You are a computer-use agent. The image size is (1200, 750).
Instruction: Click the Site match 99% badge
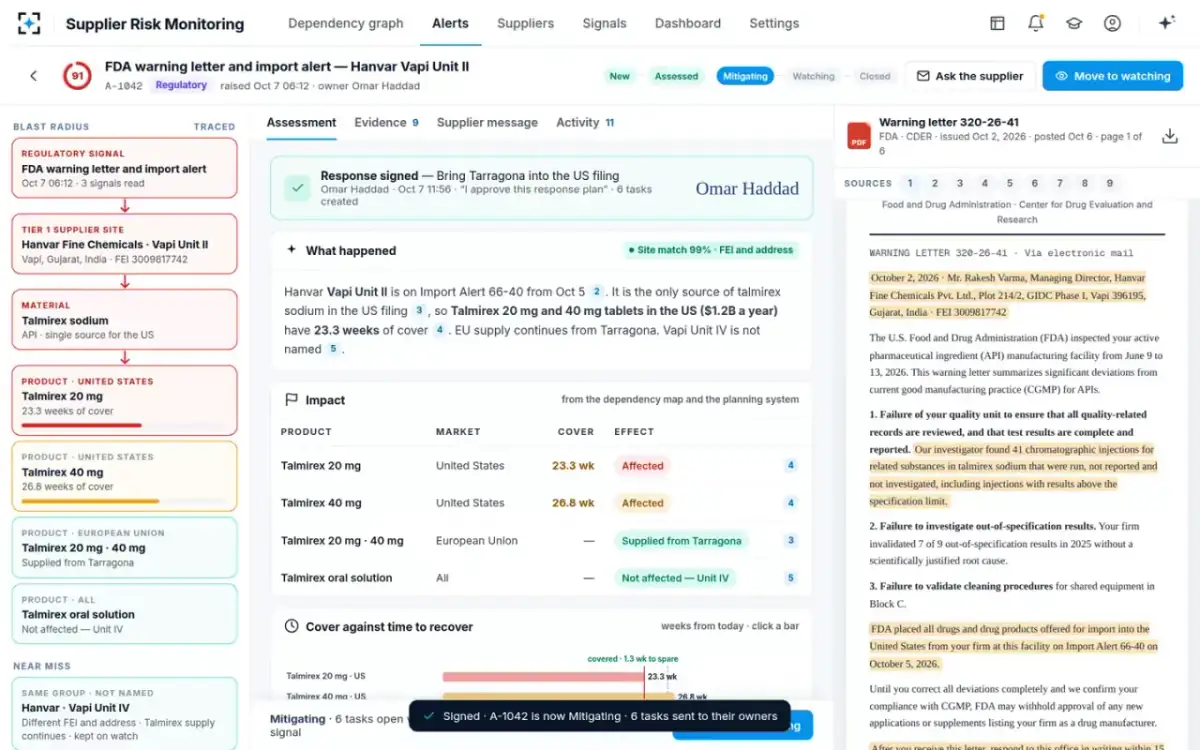coord(711,250)
